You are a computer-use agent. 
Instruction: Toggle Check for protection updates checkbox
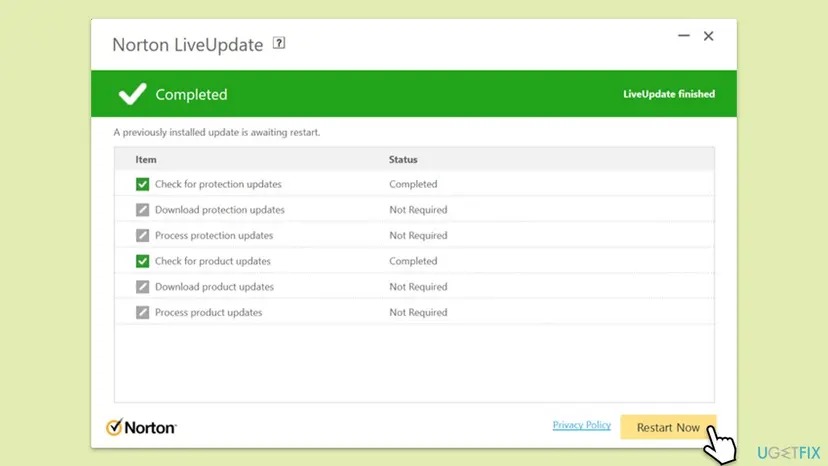pos(142,184)
